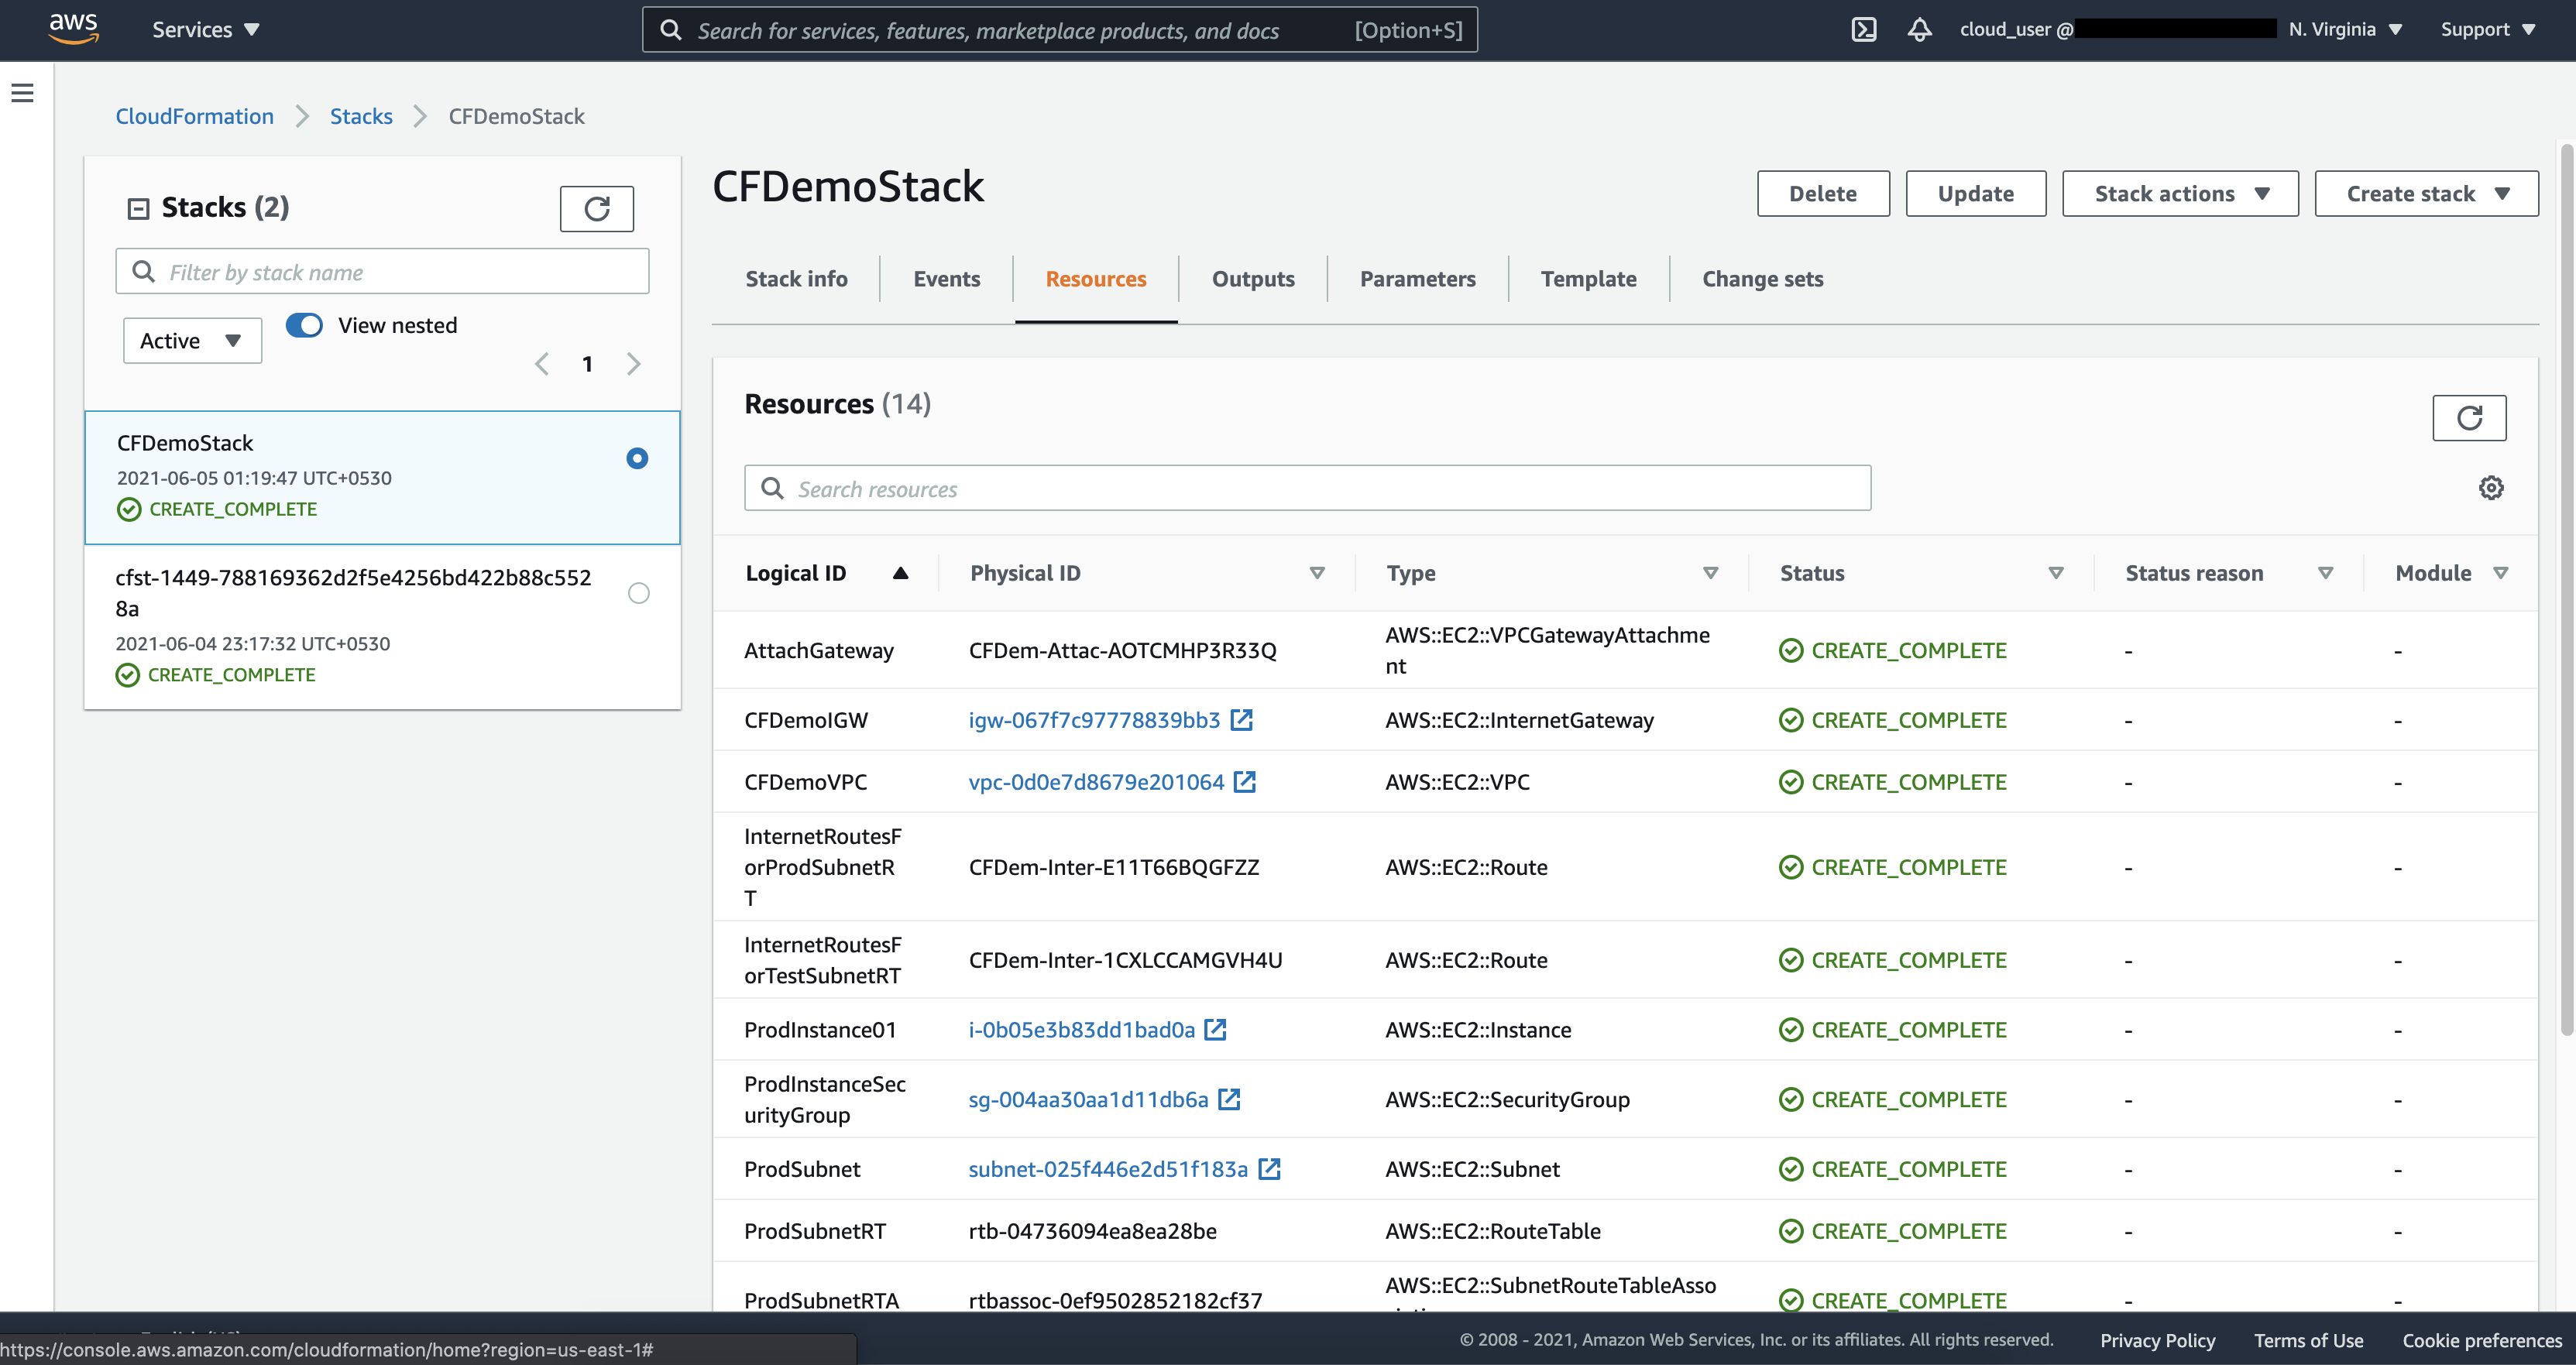Click the search magnifier in the top bar

pos(671,30)
